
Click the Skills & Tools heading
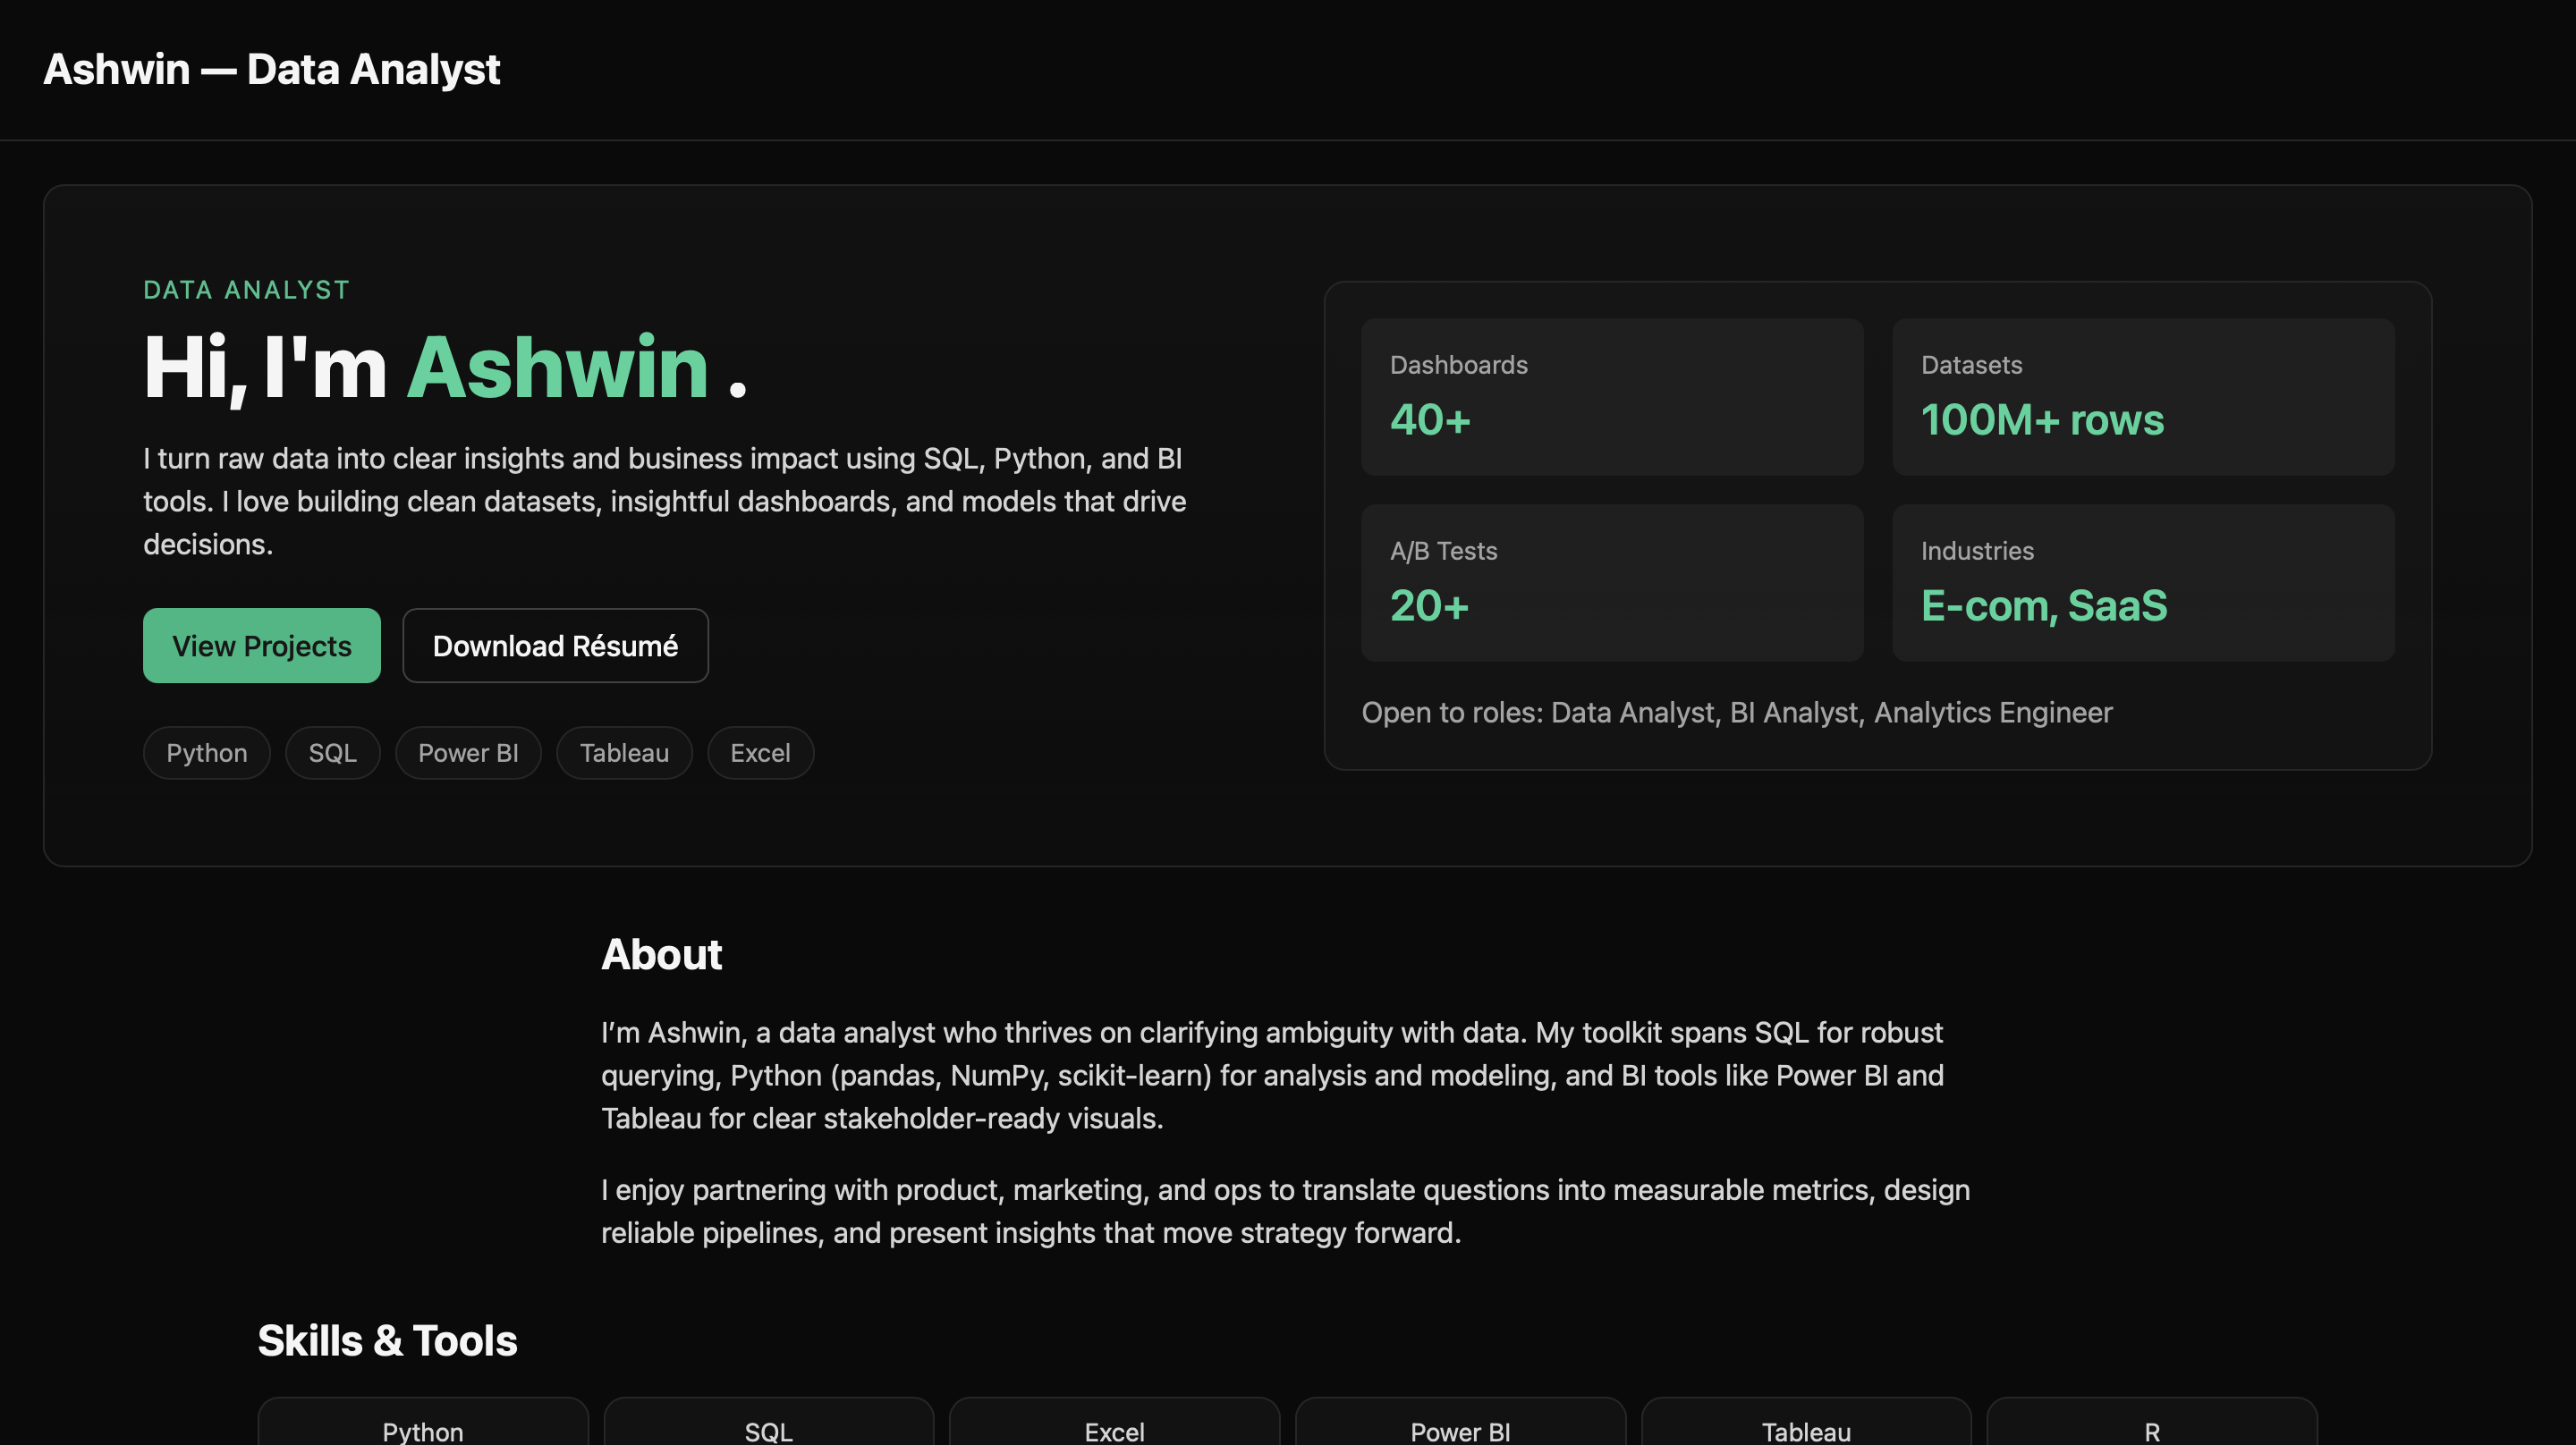coord(387,1340)
